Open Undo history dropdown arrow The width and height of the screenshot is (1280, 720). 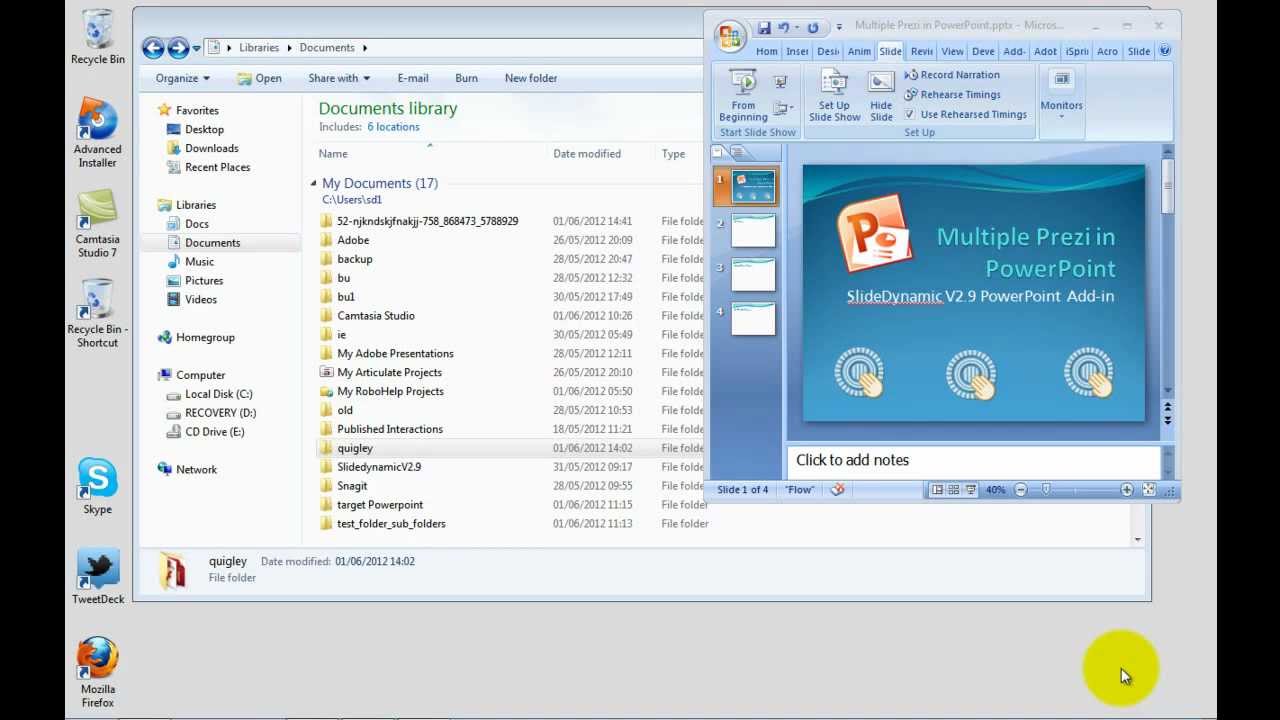(796, 27)
